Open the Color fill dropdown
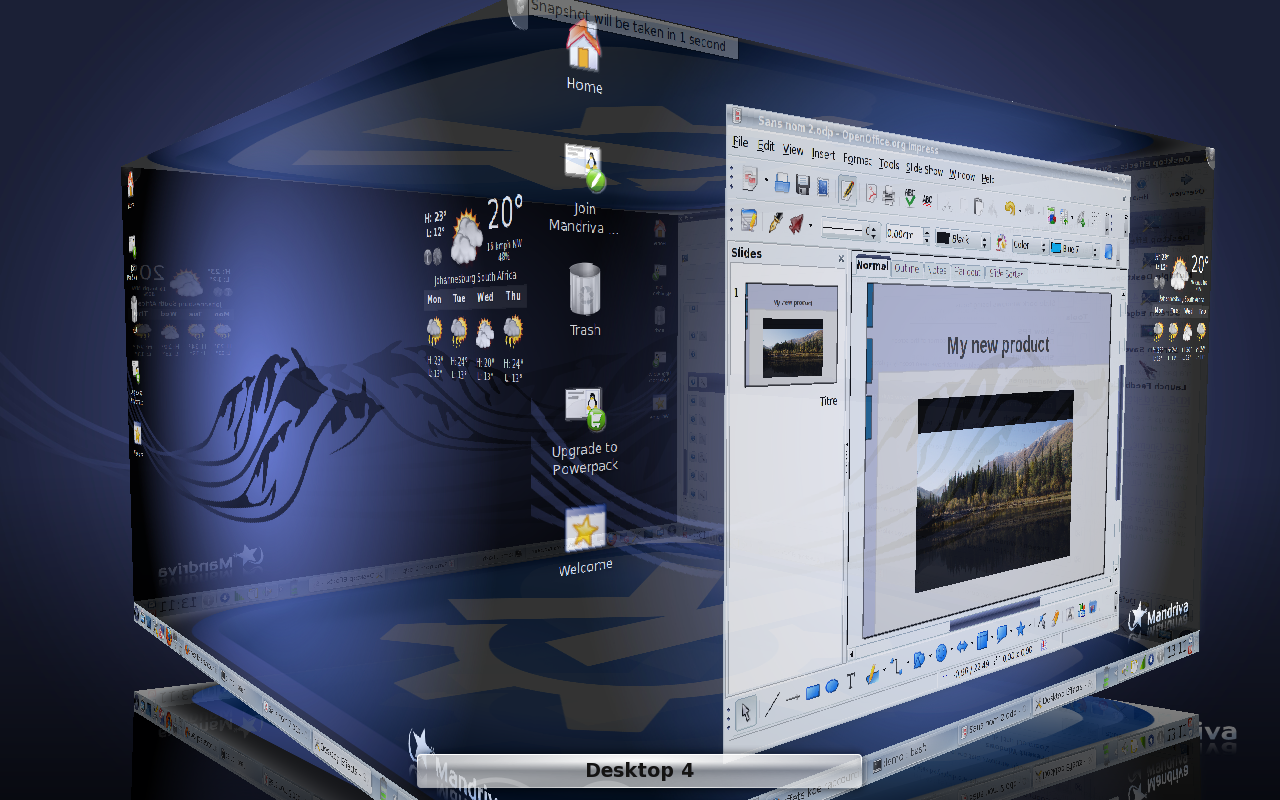The image size is (1280, 800). (1044, 245)
